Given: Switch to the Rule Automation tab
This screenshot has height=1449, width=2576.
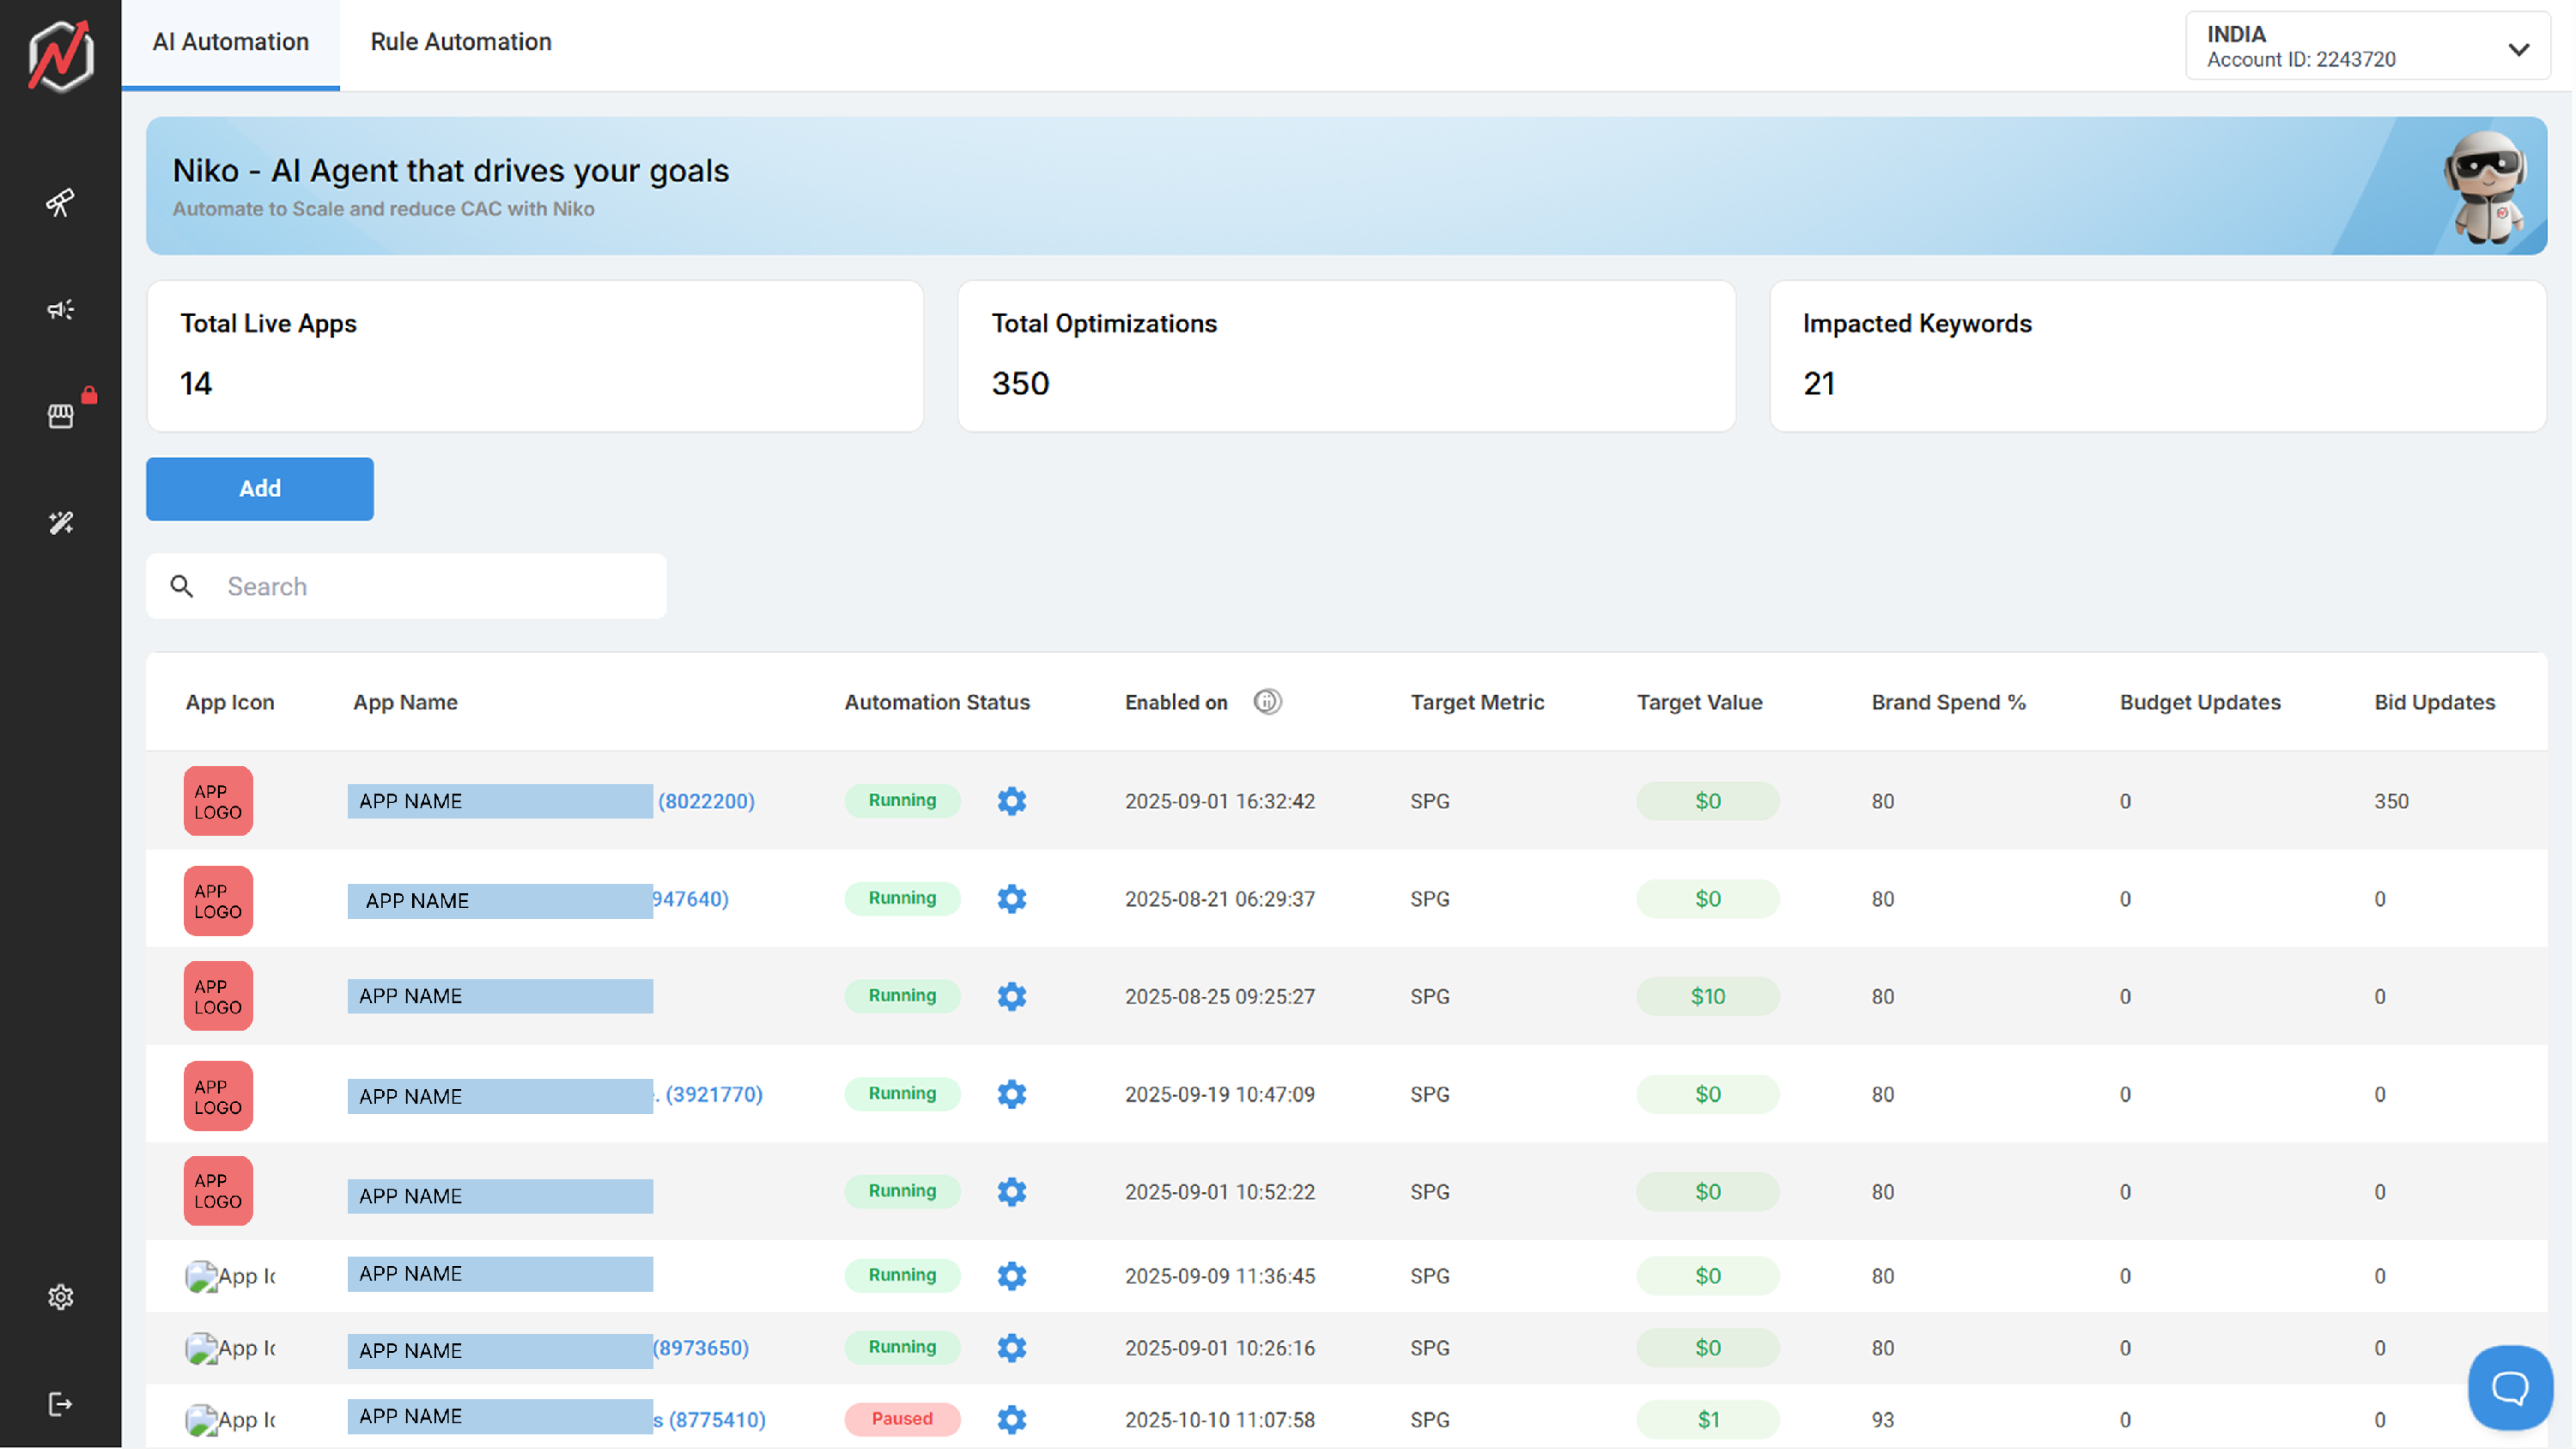Looking at the screenshot, I should tap(460, 42).
